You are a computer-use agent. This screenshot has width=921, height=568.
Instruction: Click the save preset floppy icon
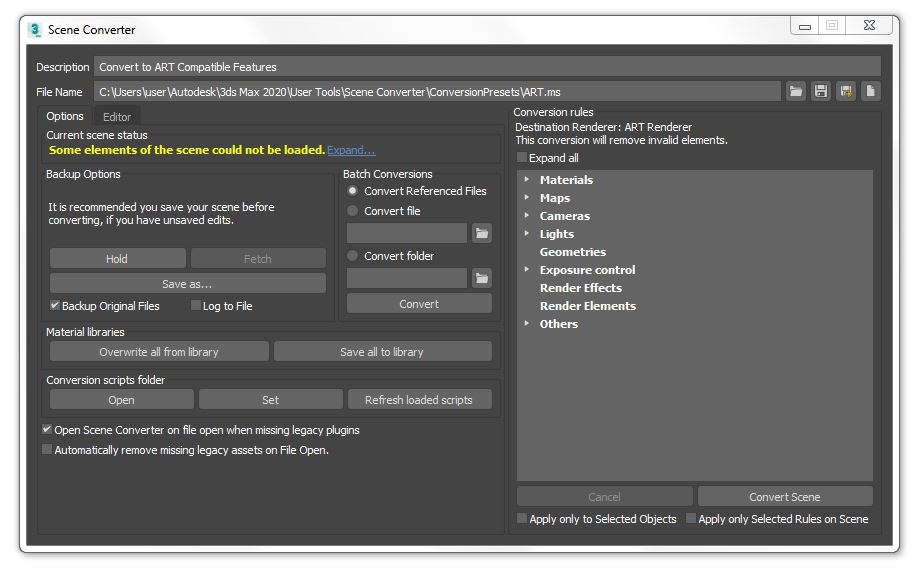(x=821, y=91)
